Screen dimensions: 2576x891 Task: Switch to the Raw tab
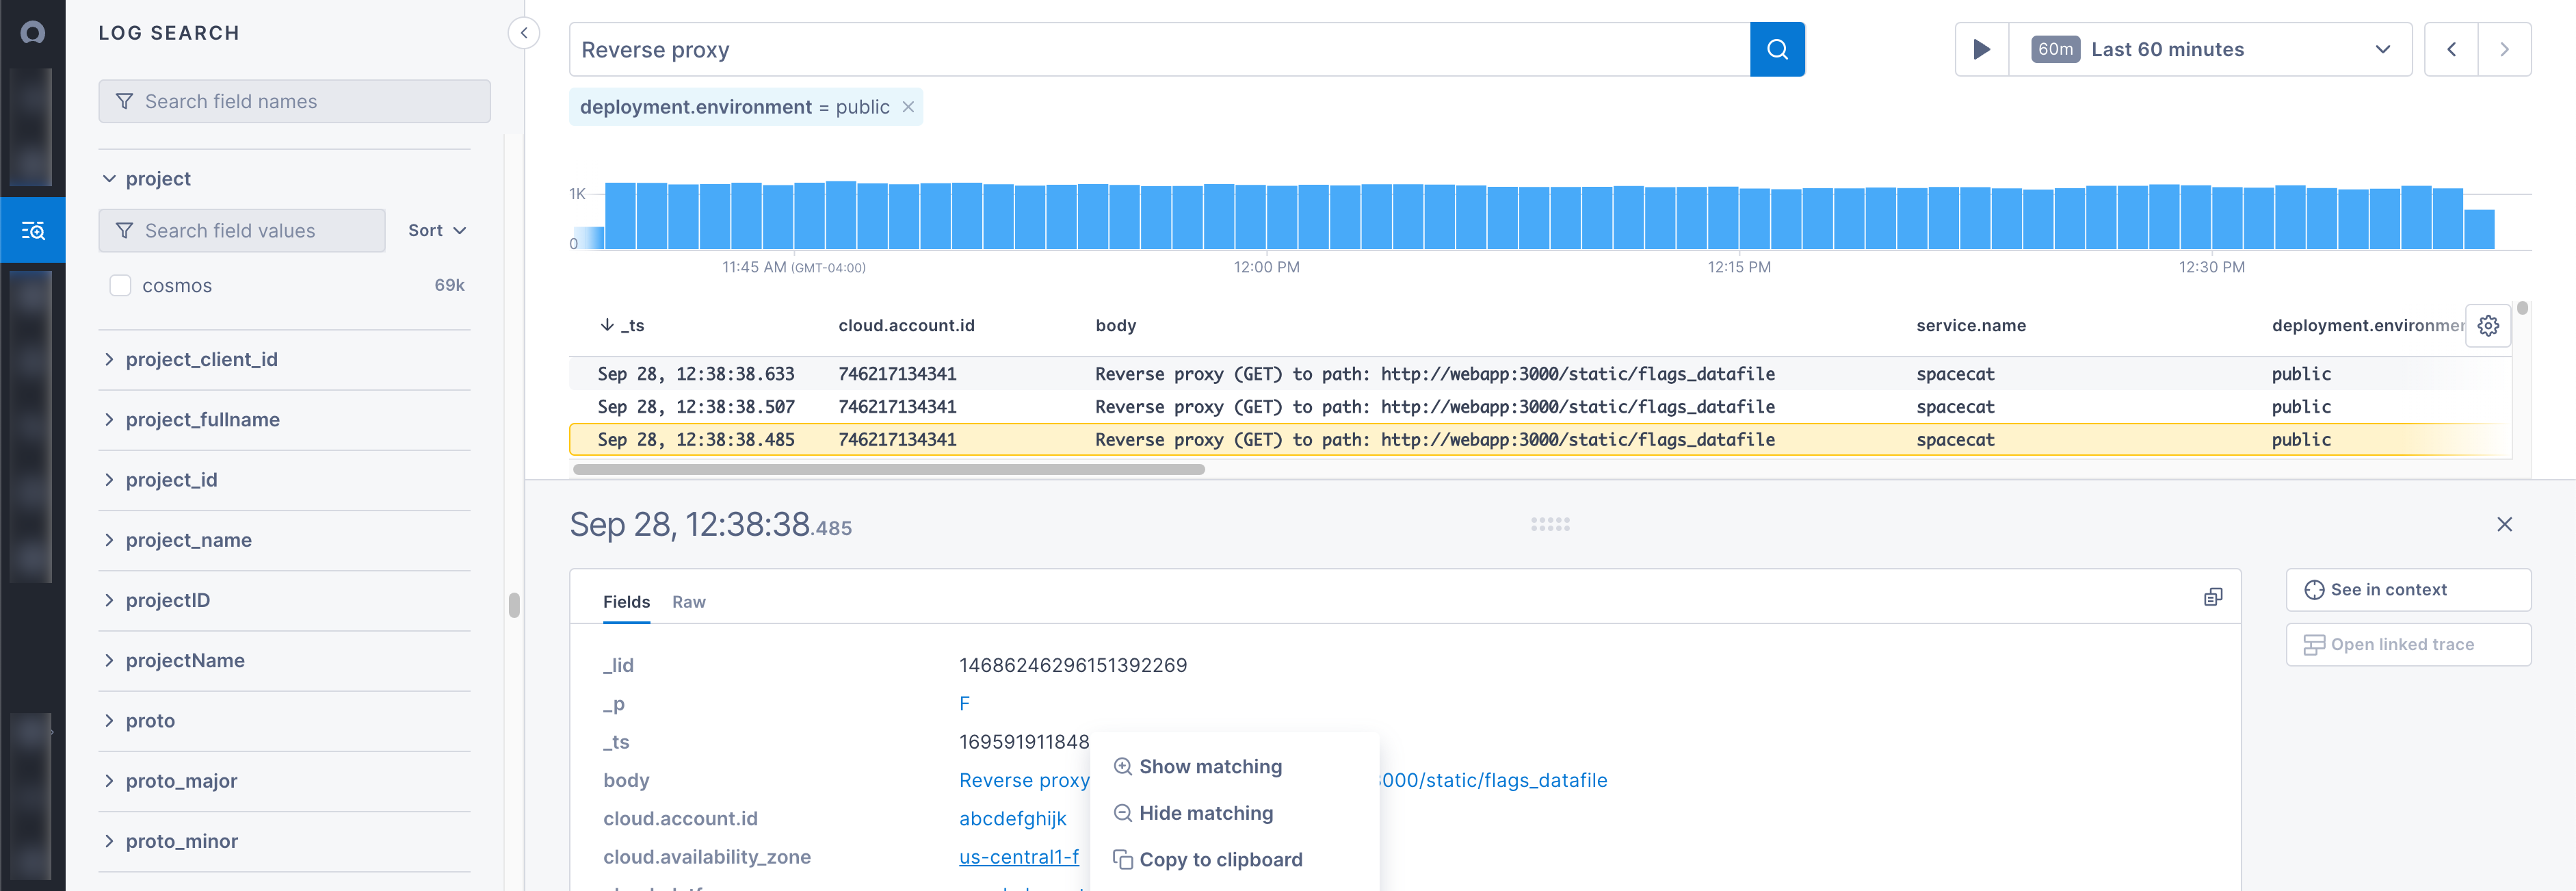coord(688,602)
